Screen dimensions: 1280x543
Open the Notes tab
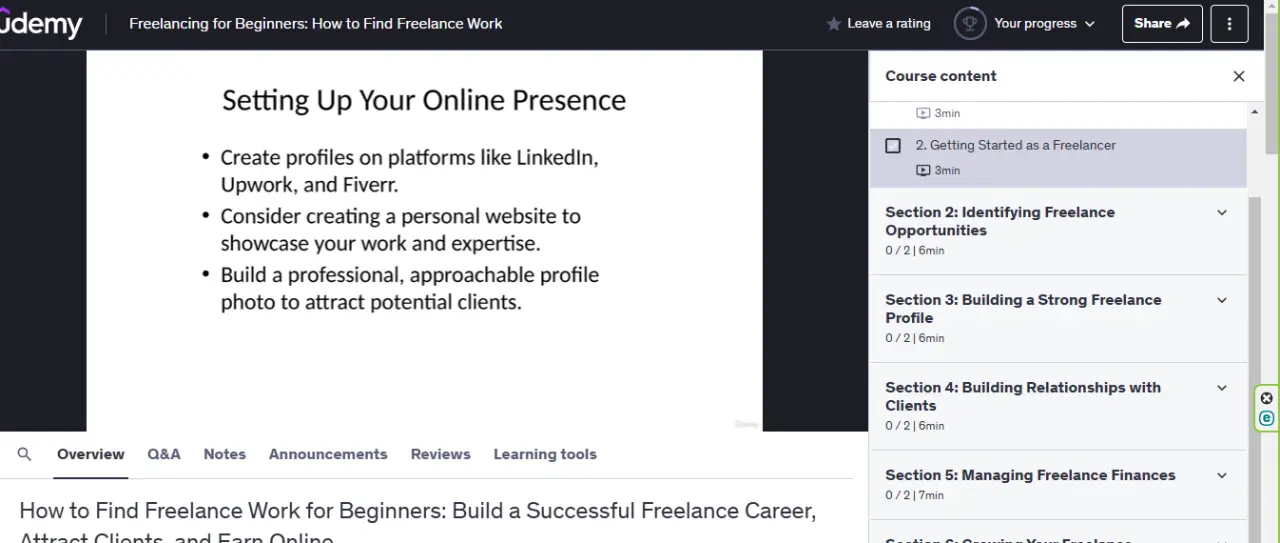[224, 454]
